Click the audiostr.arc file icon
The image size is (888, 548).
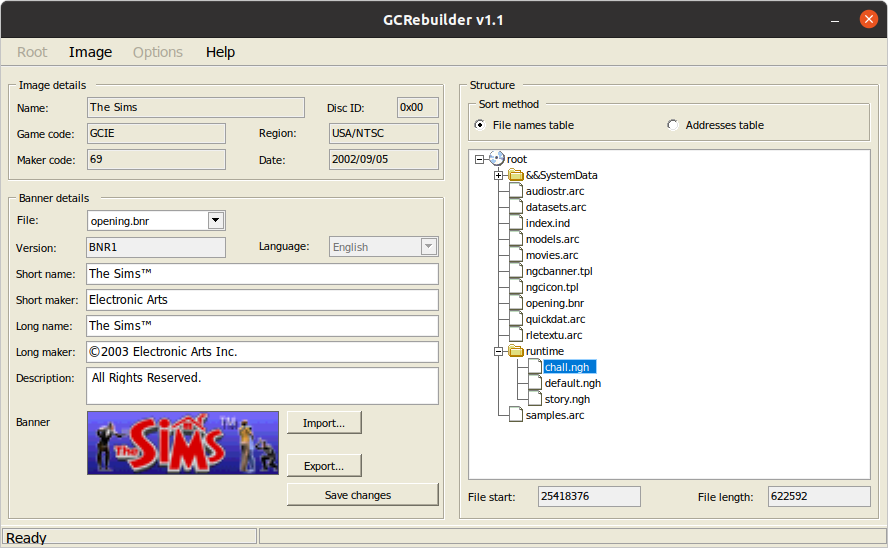[515, 191]
